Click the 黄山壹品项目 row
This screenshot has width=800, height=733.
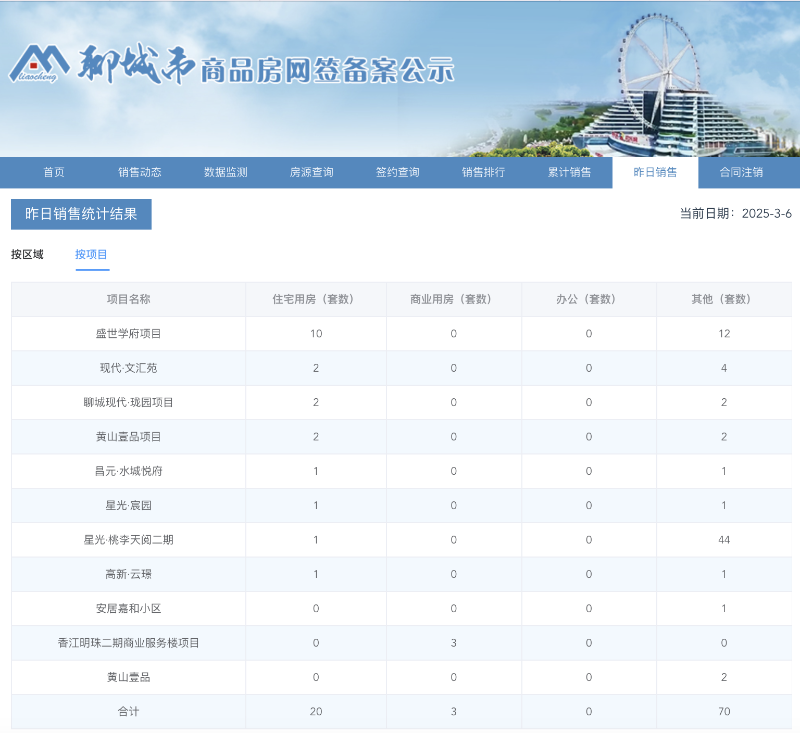(128, 436)
